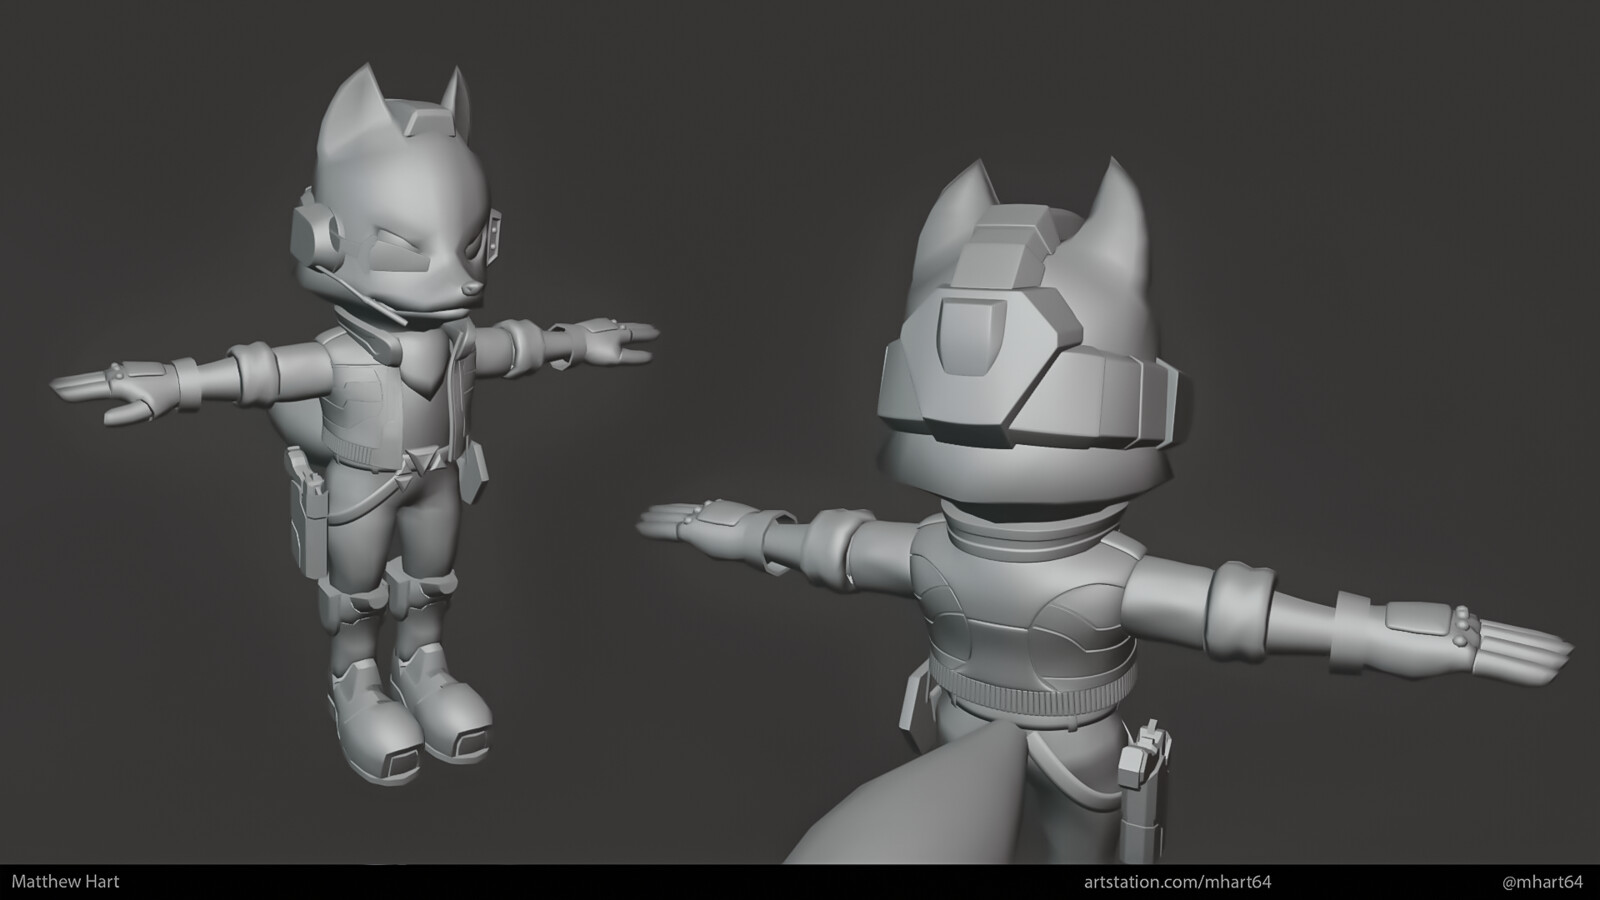Click the close-up fox head render
Viewport: 1600px width, 900px height.
[x=1030, y=330]
